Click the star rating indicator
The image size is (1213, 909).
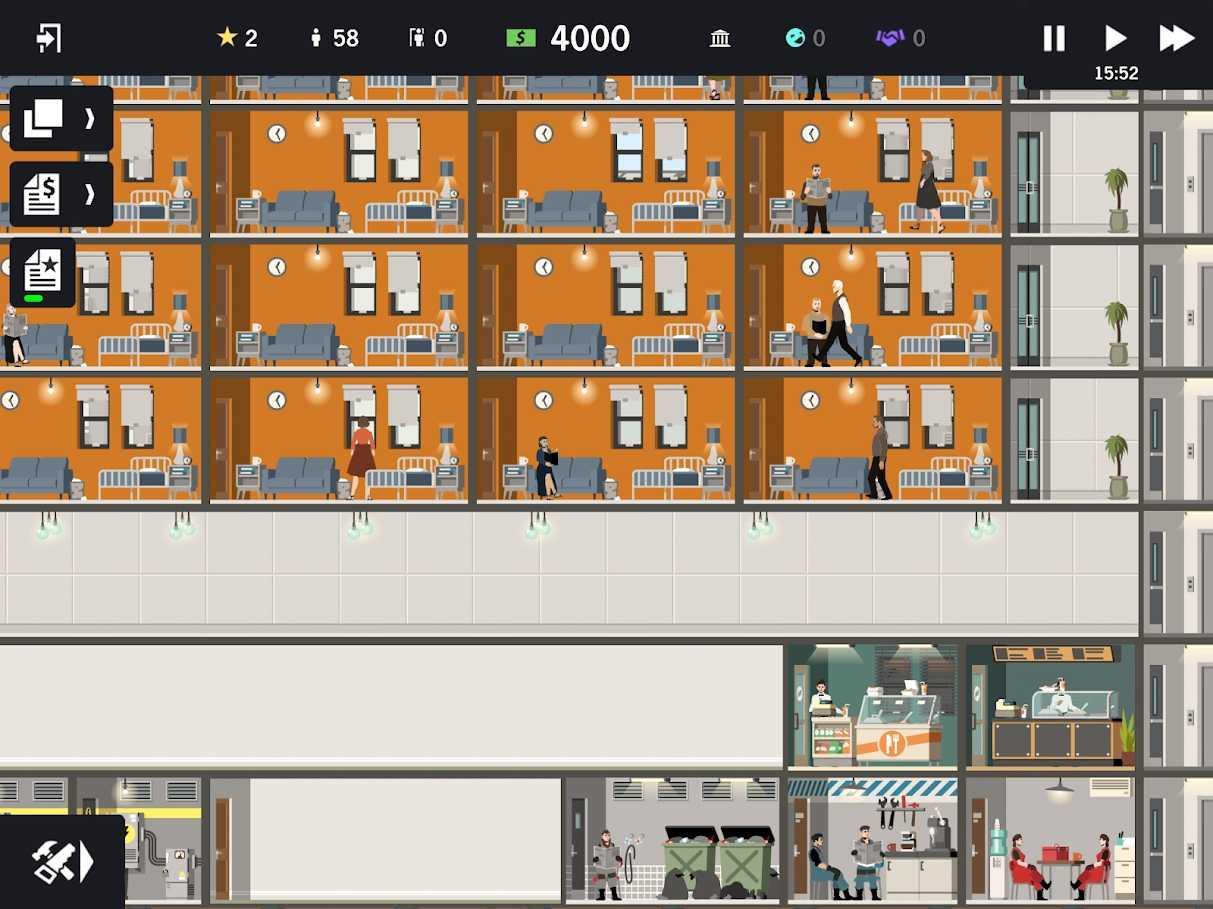(x=230, y=38)
